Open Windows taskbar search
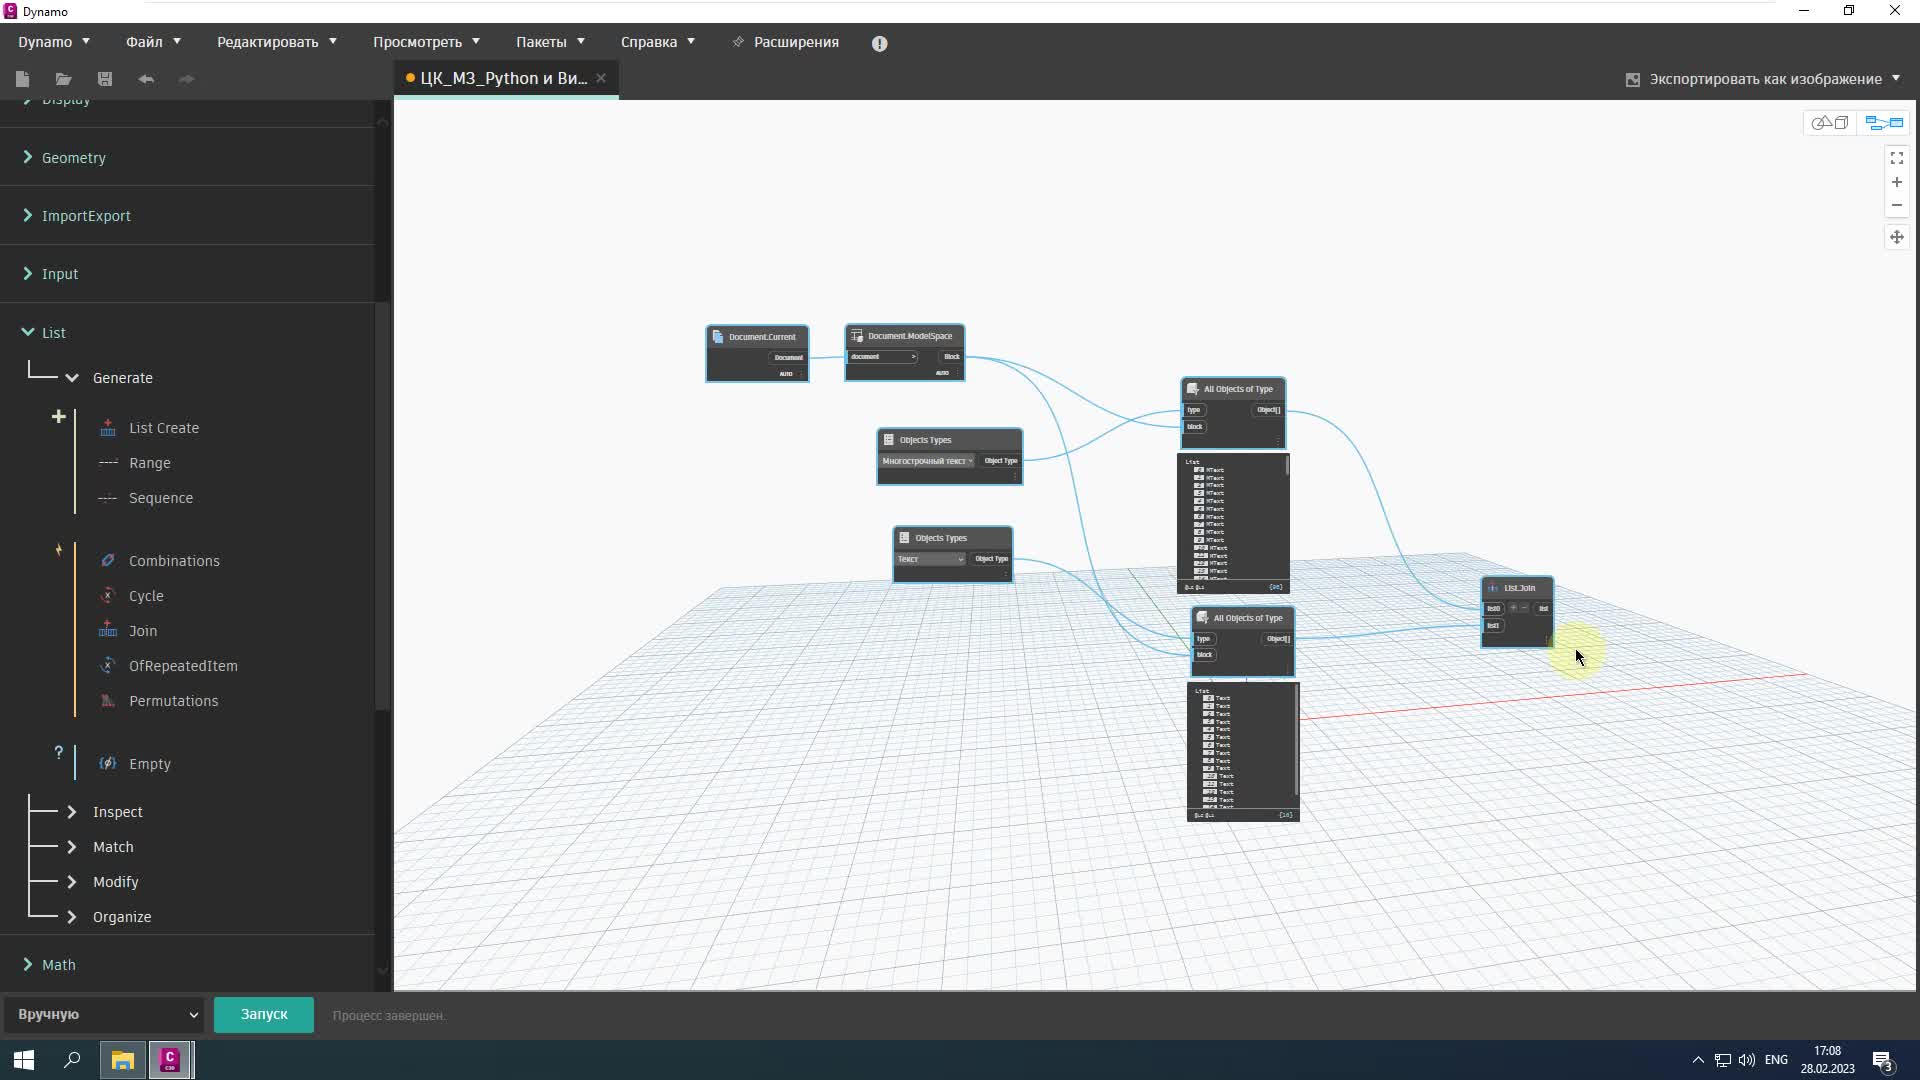 point(72,1060)
